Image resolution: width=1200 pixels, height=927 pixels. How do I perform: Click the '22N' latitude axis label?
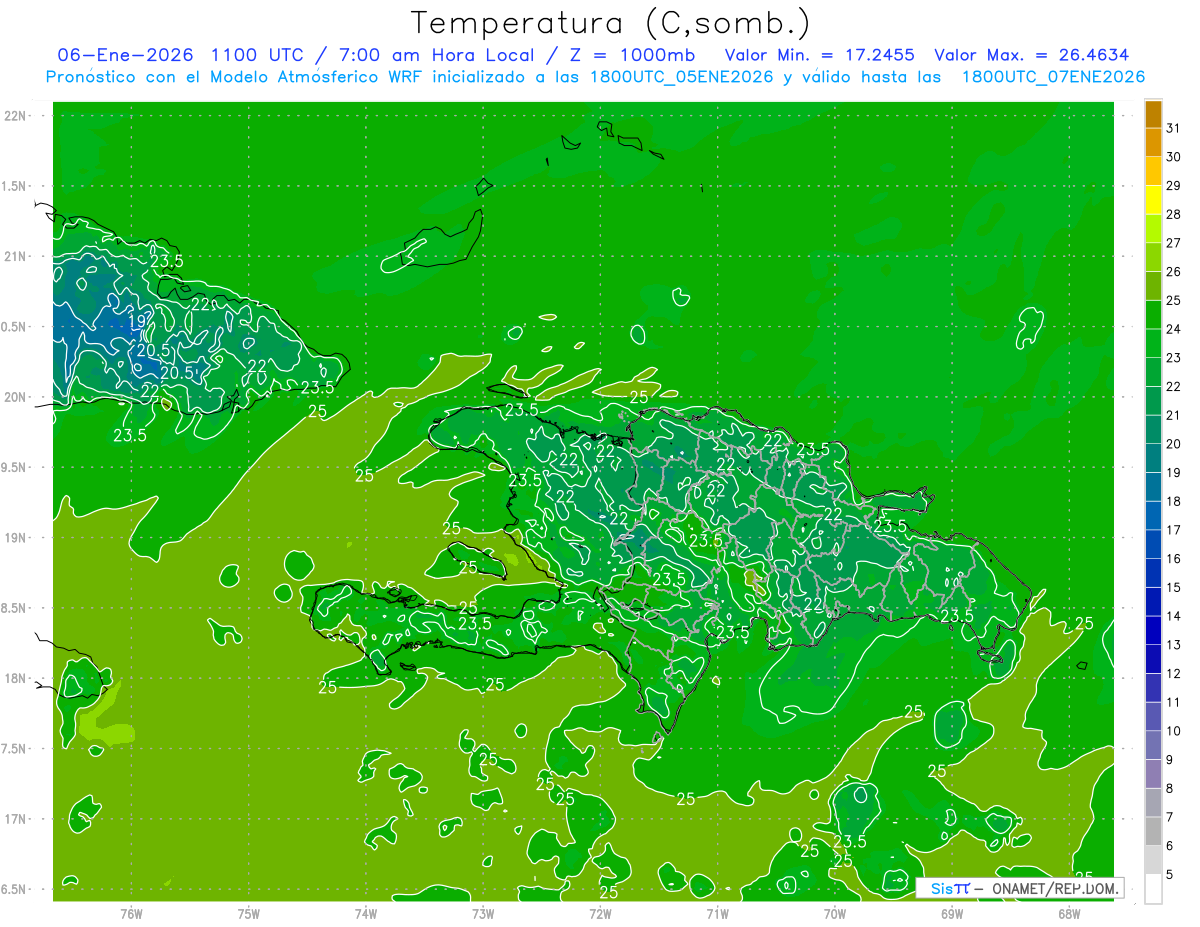pyautogui.click(x=16, y=116)
